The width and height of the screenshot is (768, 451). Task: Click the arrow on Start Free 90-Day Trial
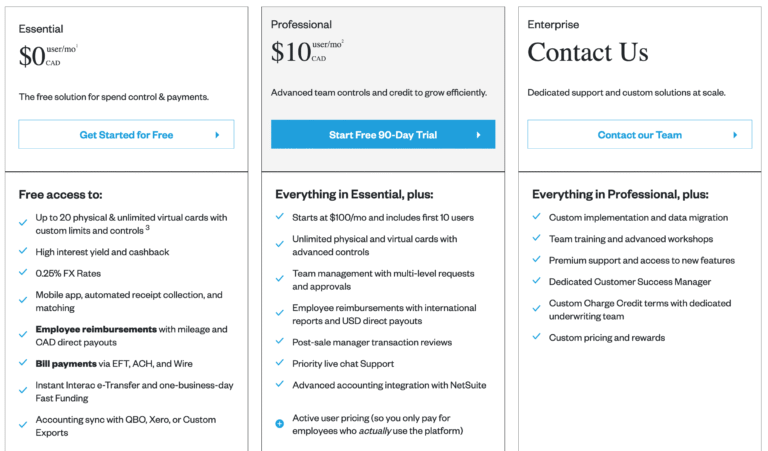478,135
